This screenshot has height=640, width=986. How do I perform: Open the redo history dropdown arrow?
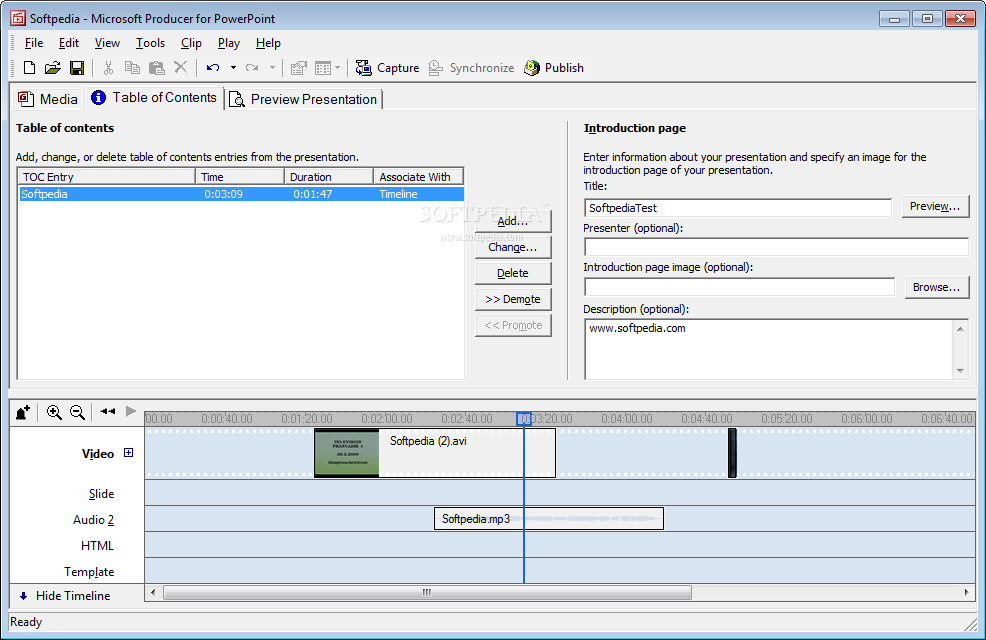point(272,68)
